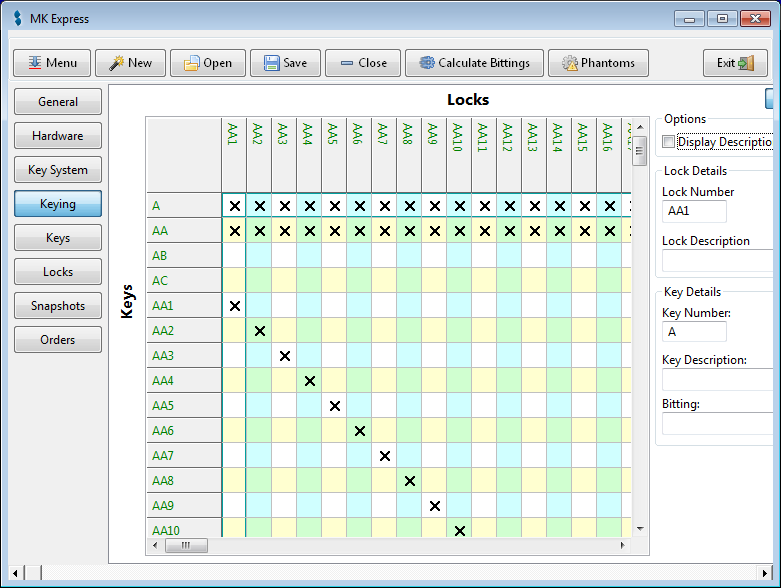Screen dimensions: 781x588
Task: Click the grid vertical scrollbar thumb
Action: (640, 151)
